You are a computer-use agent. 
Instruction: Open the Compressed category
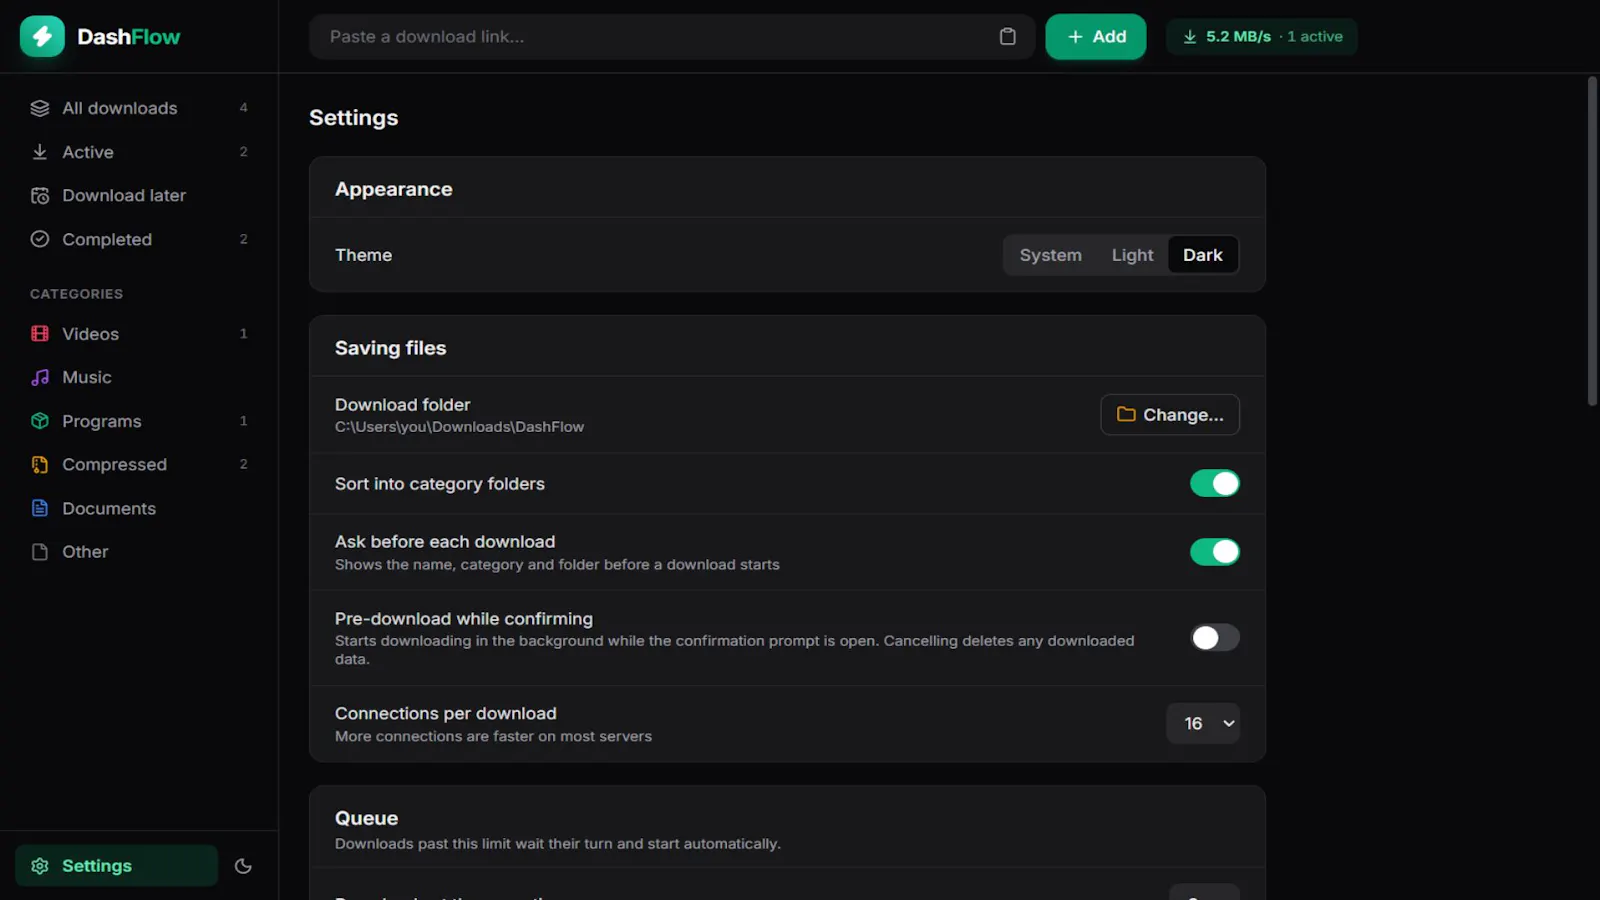139,465
